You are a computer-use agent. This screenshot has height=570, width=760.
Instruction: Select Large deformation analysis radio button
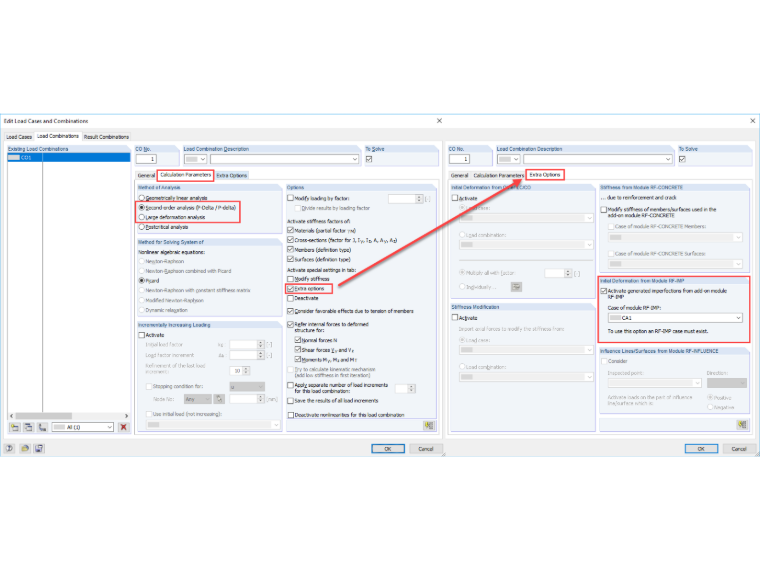[x=142, y=217]
